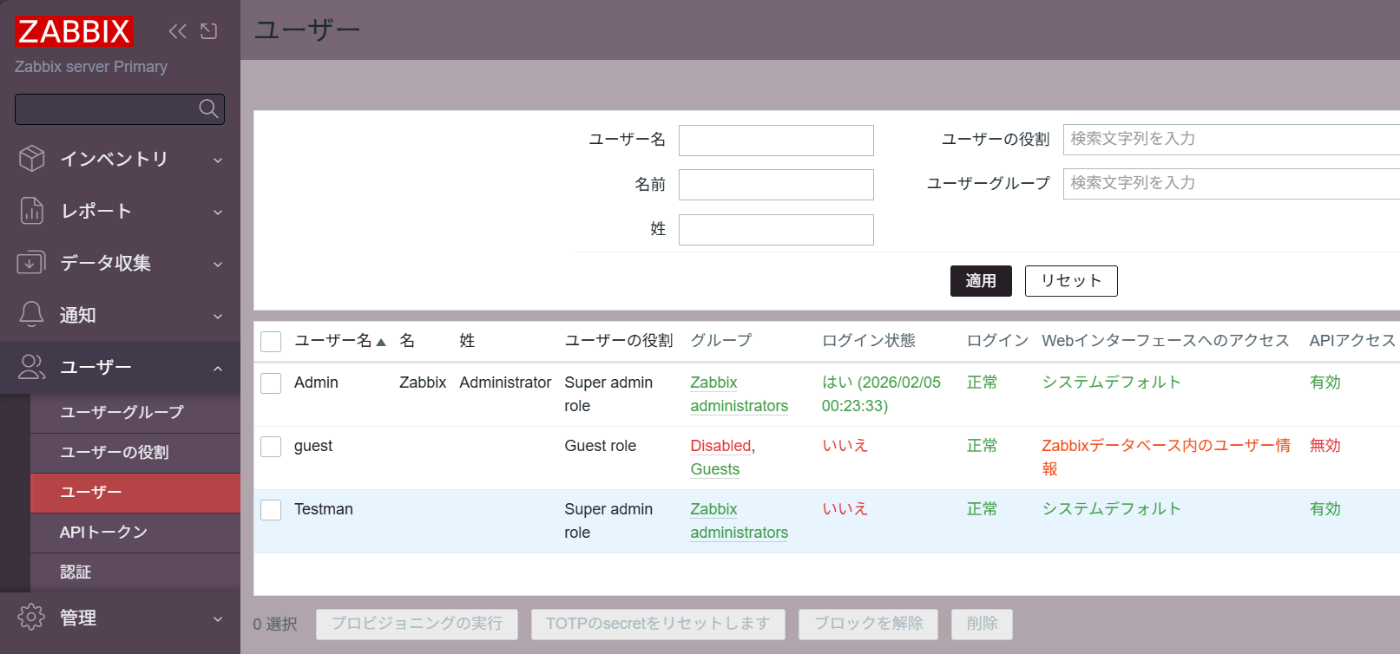The width and height of the screenshot is (1400, 654).
Task: Open the ユーザーの役割 submenu item
Action: 135,452
